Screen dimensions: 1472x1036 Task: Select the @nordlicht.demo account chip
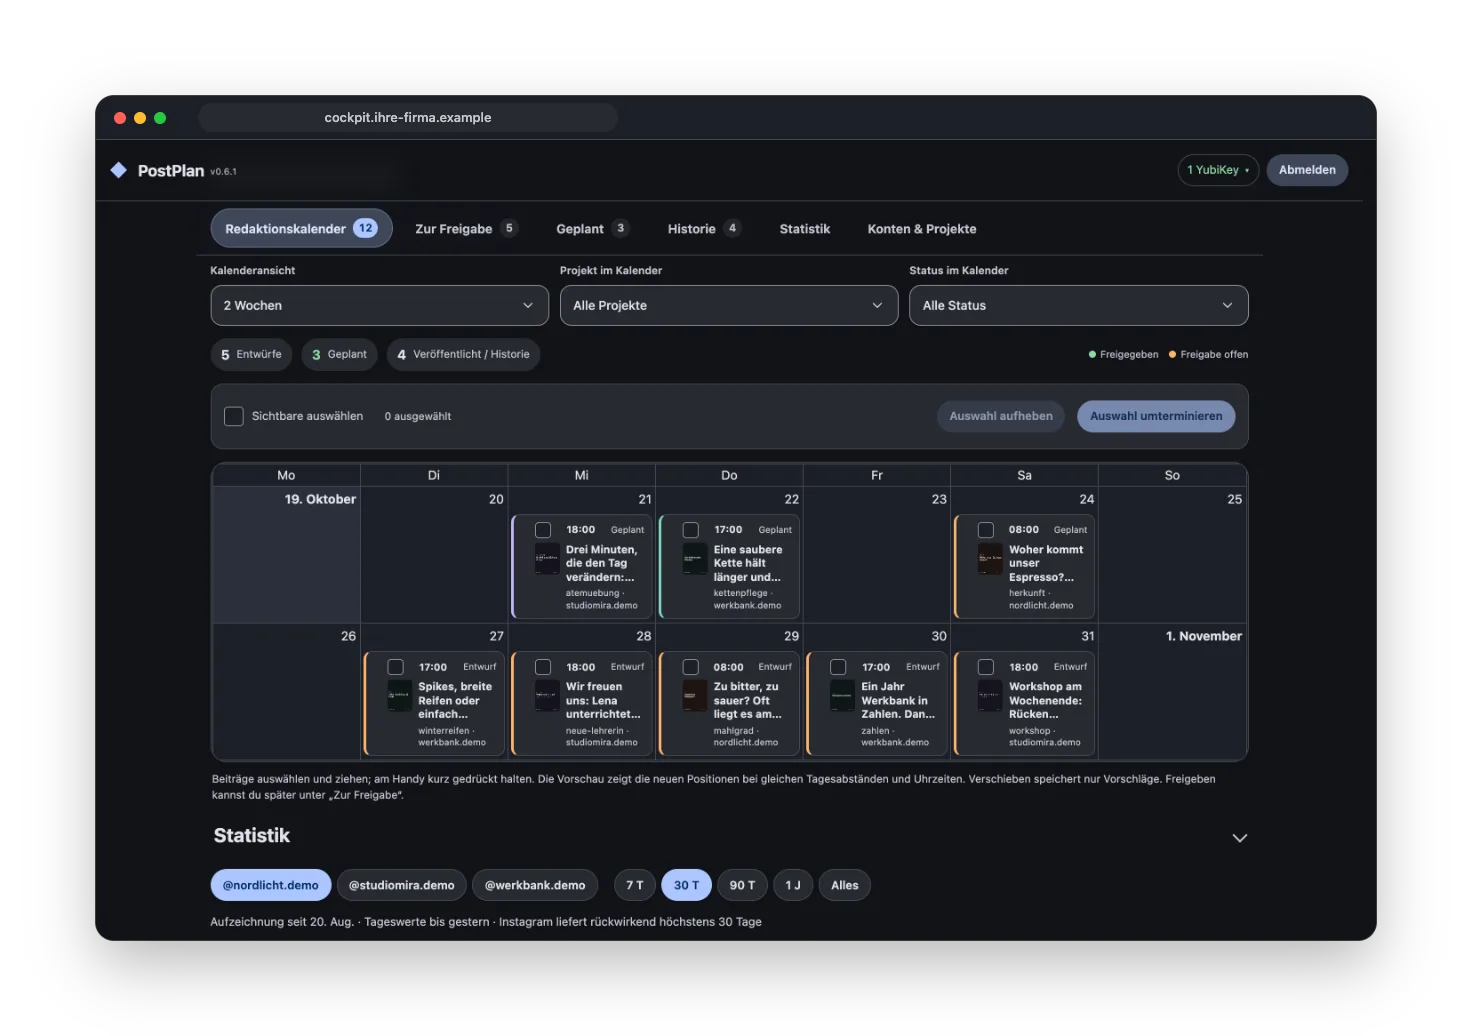coord(271,885)
